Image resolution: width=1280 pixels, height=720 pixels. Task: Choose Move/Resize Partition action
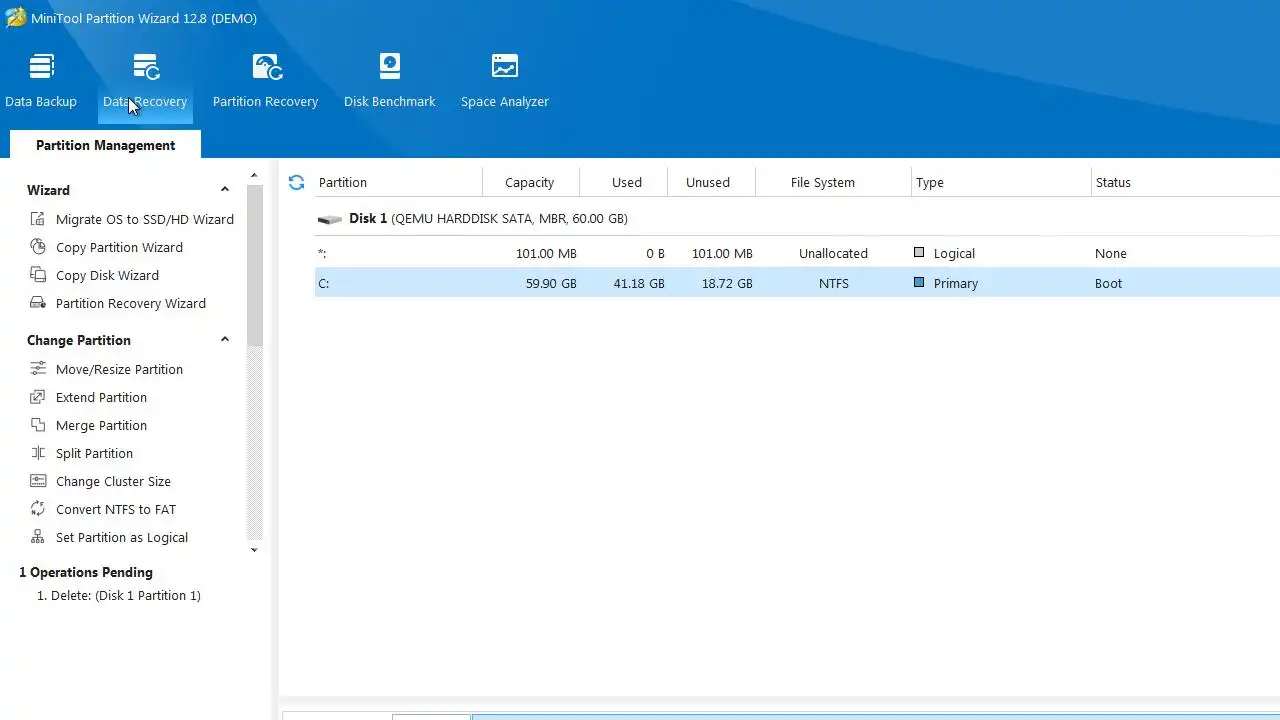(x=119, y=369)
